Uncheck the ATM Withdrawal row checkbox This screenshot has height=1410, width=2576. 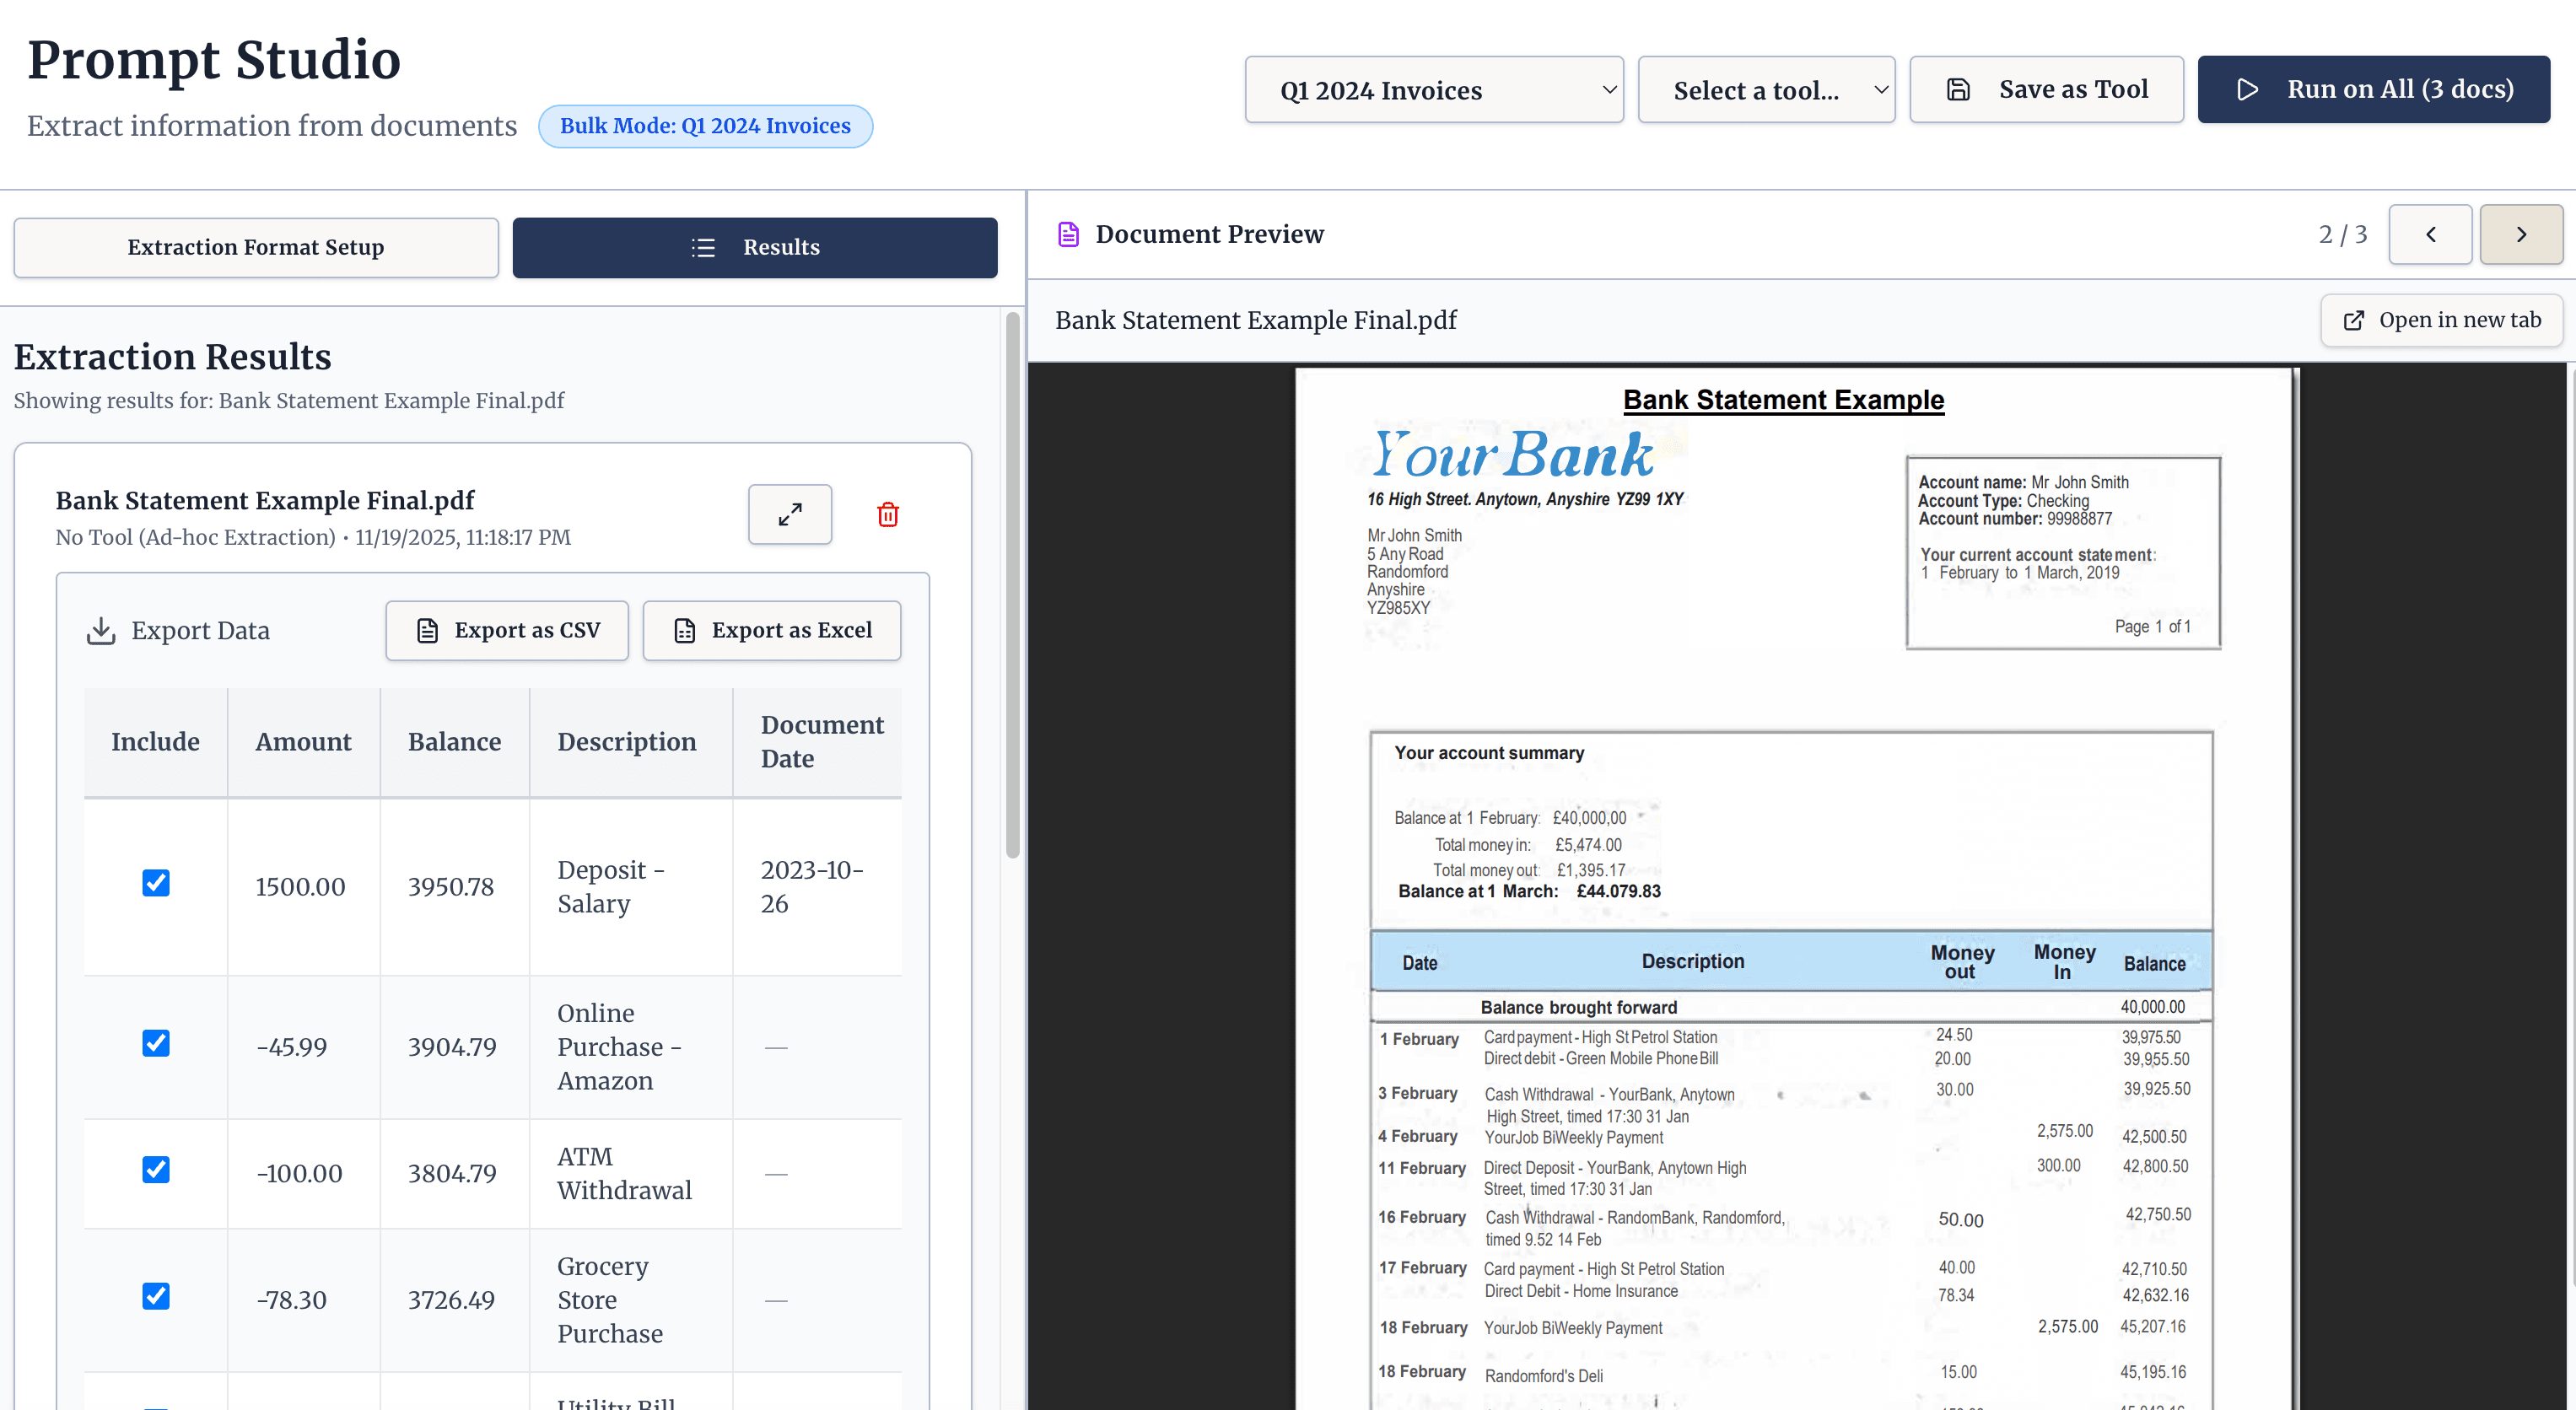pyautogui.click(x=156, y=1169)
